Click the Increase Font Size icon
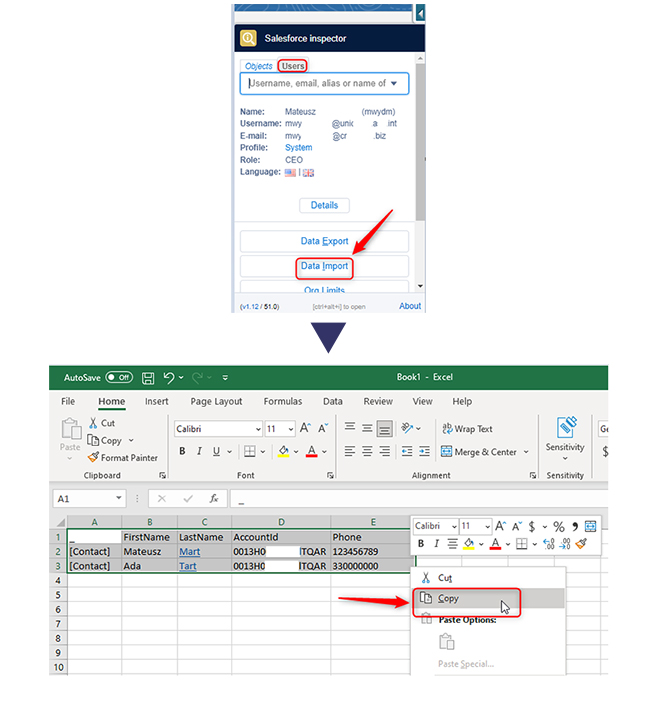Screen dimensions: 651x712 pyautogui.click(x=306, y=428)
